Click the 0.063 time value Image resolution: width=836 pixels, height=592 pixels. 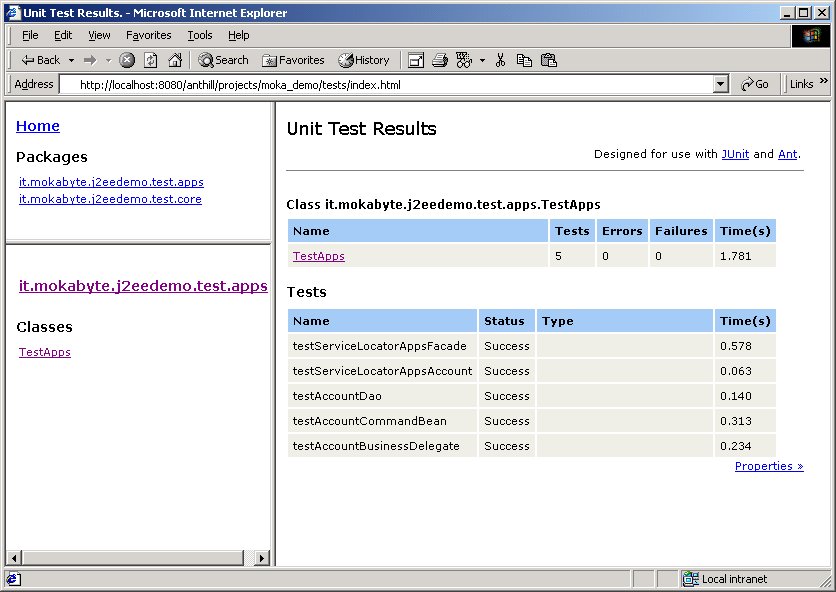click(x=736, y=371)
